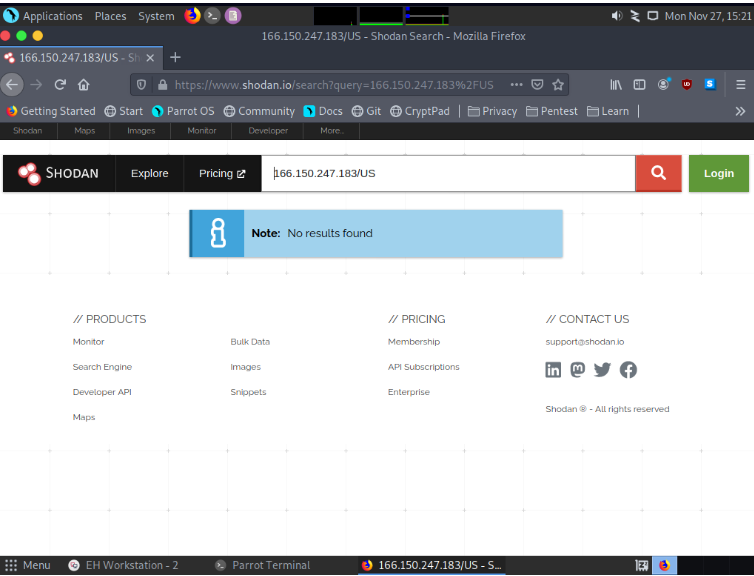
Task: Open a new browser tab
Action: [176, 57]
